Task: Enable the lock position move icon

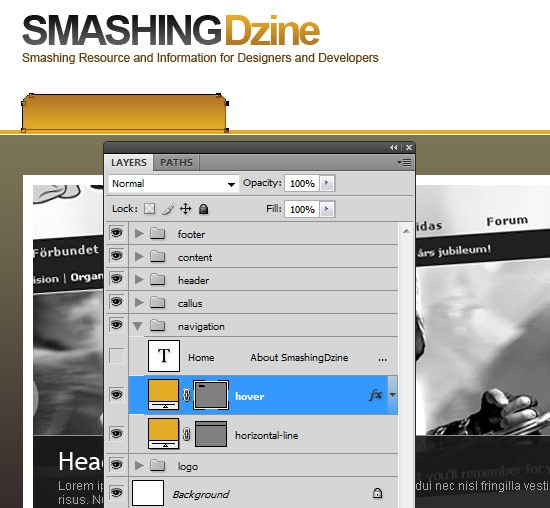Action: pyautogui.click(x=186, y=209)
